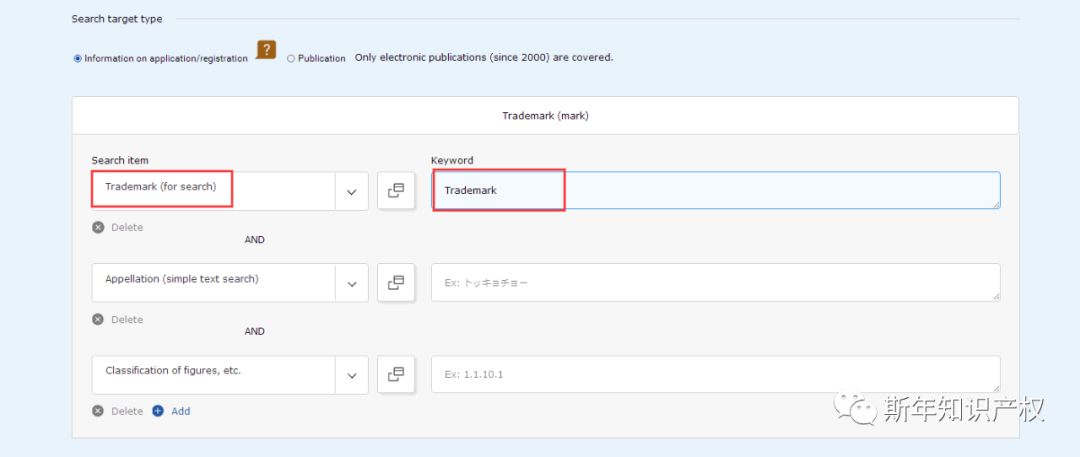Click the Search item column label
Image resolution: width=1080 pixels, height=457 pixels.
(x=120, y=160)
